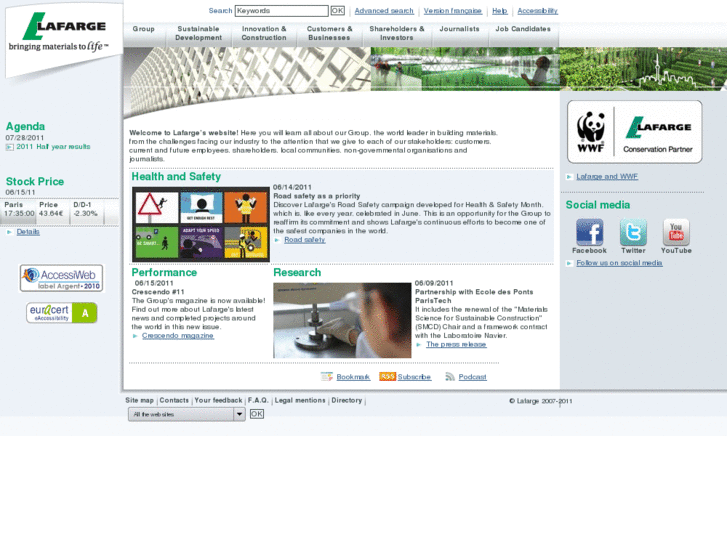Open the Innovation & Construction menu

pos(264,33)
